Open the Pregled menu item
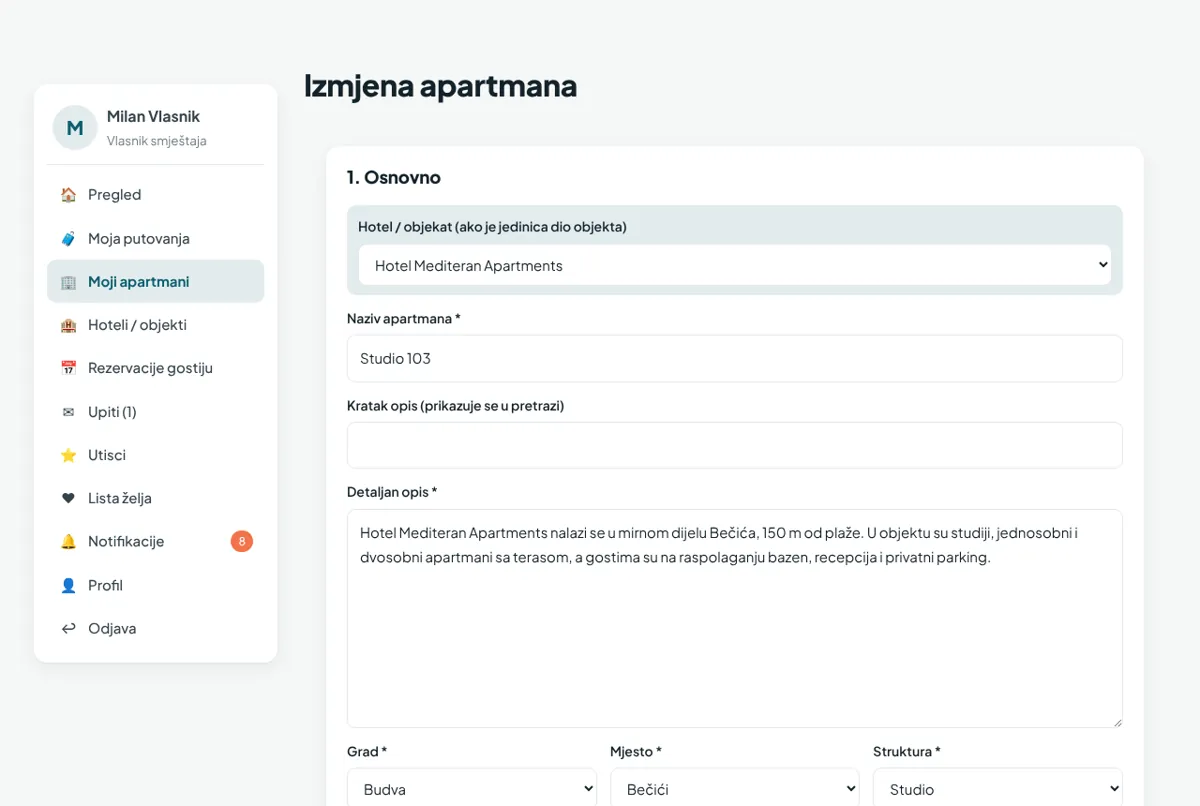This screenshot has height=806, width=1200. (x=155, y=195)
